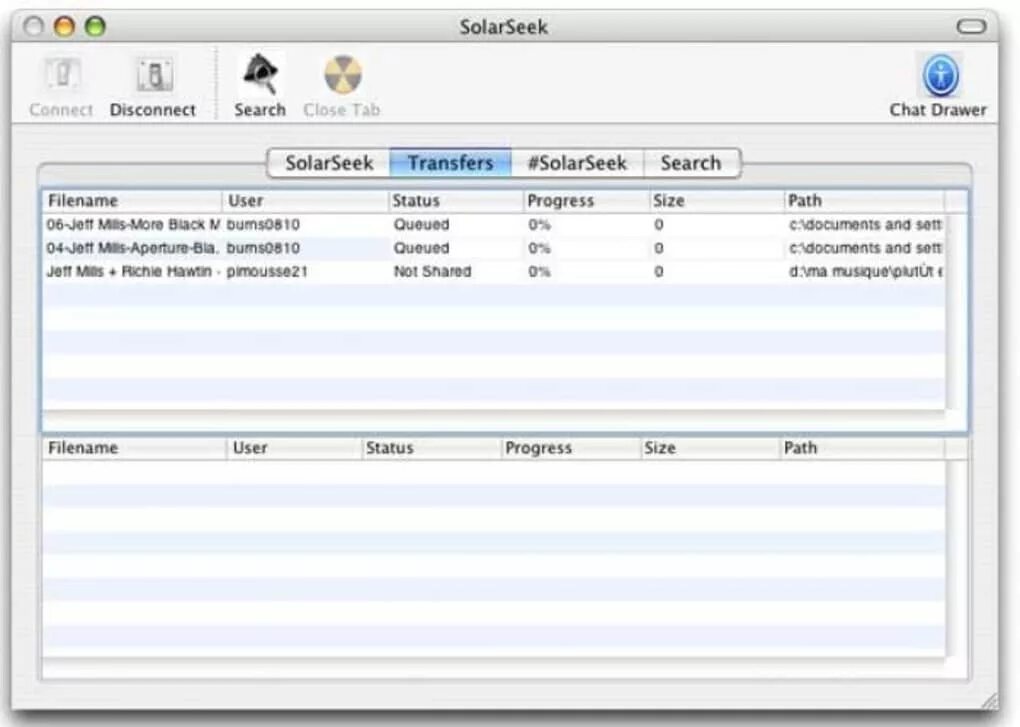Select the 06-Jeff Mills-More Black transfer row
Screen dimensions: 1020x727
click(x=494, y=225)
